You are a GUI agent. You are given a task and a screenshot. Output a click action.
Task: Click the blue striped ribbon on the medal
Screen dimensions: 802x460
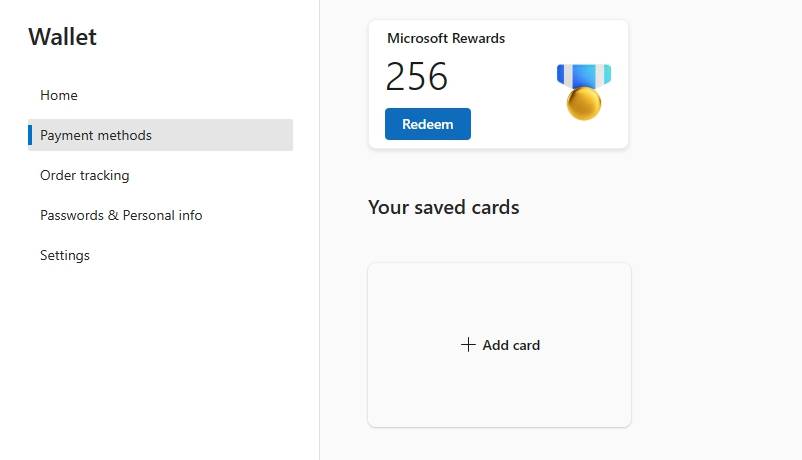point(584,75)
